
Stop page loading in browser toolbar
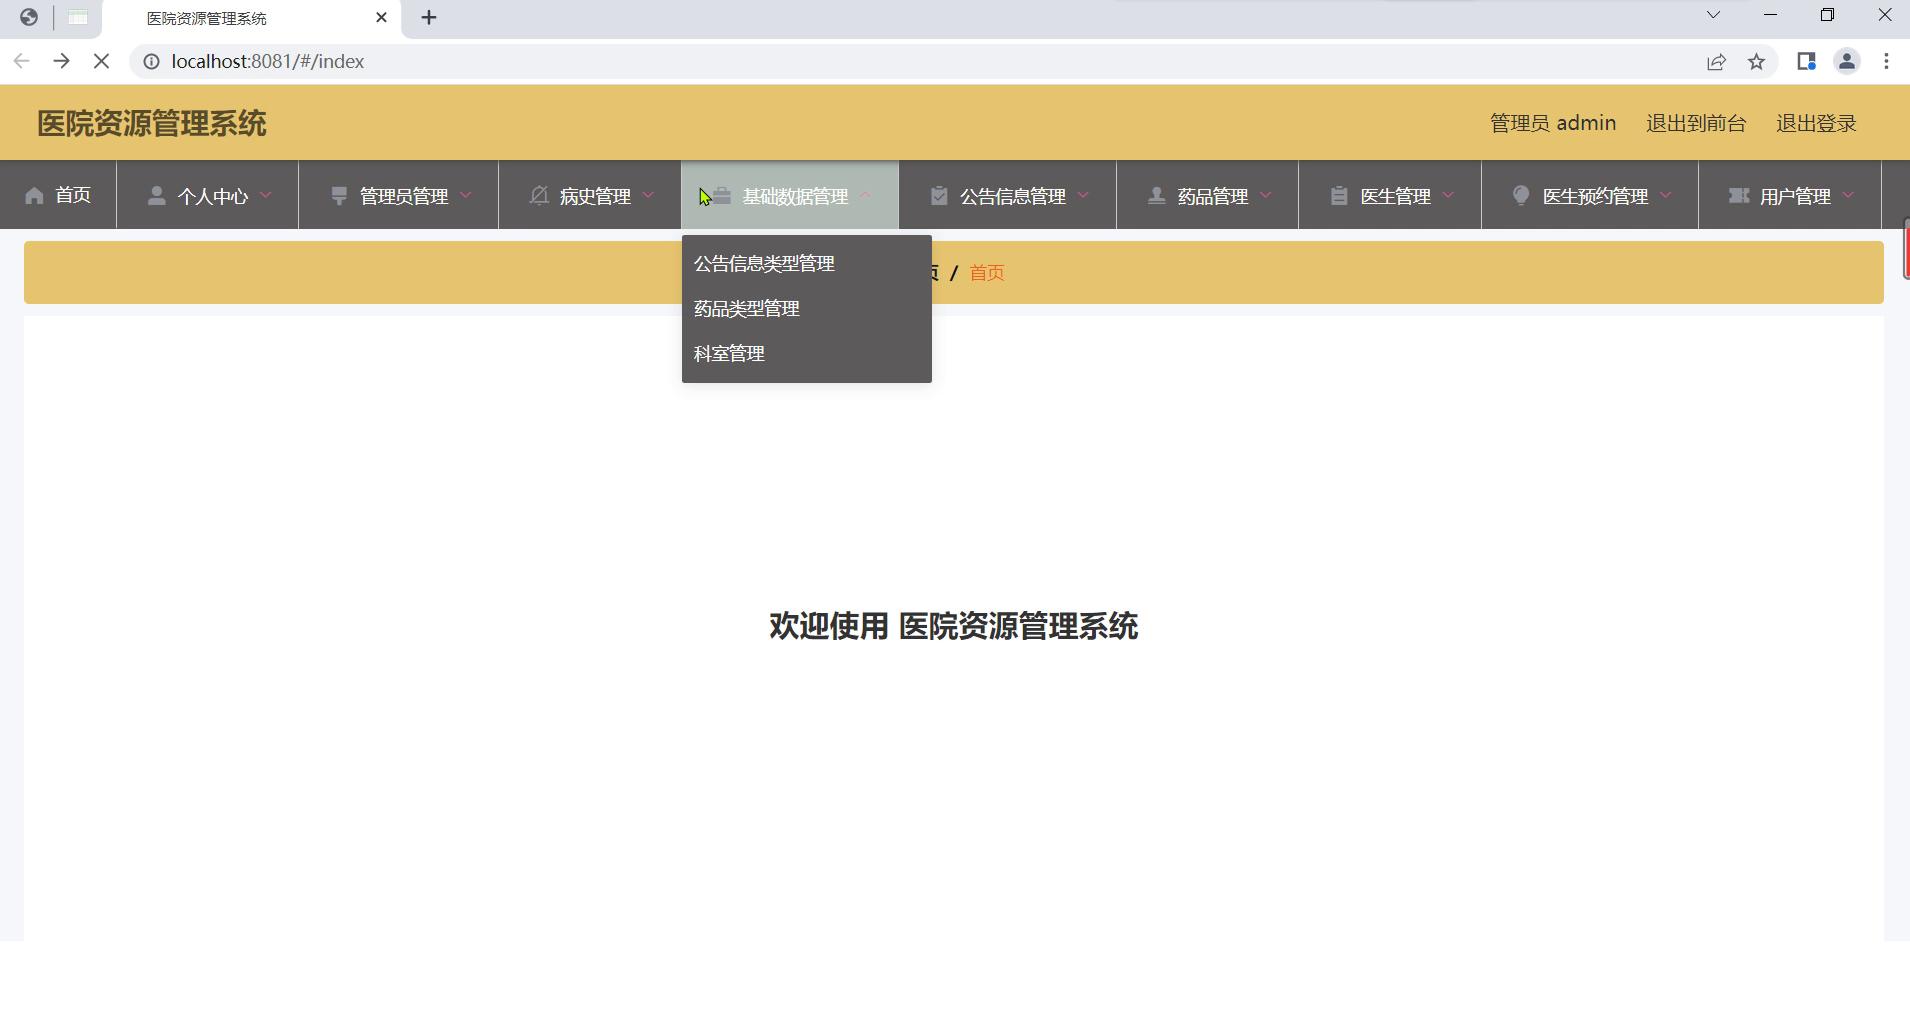(x=101, y=62)
